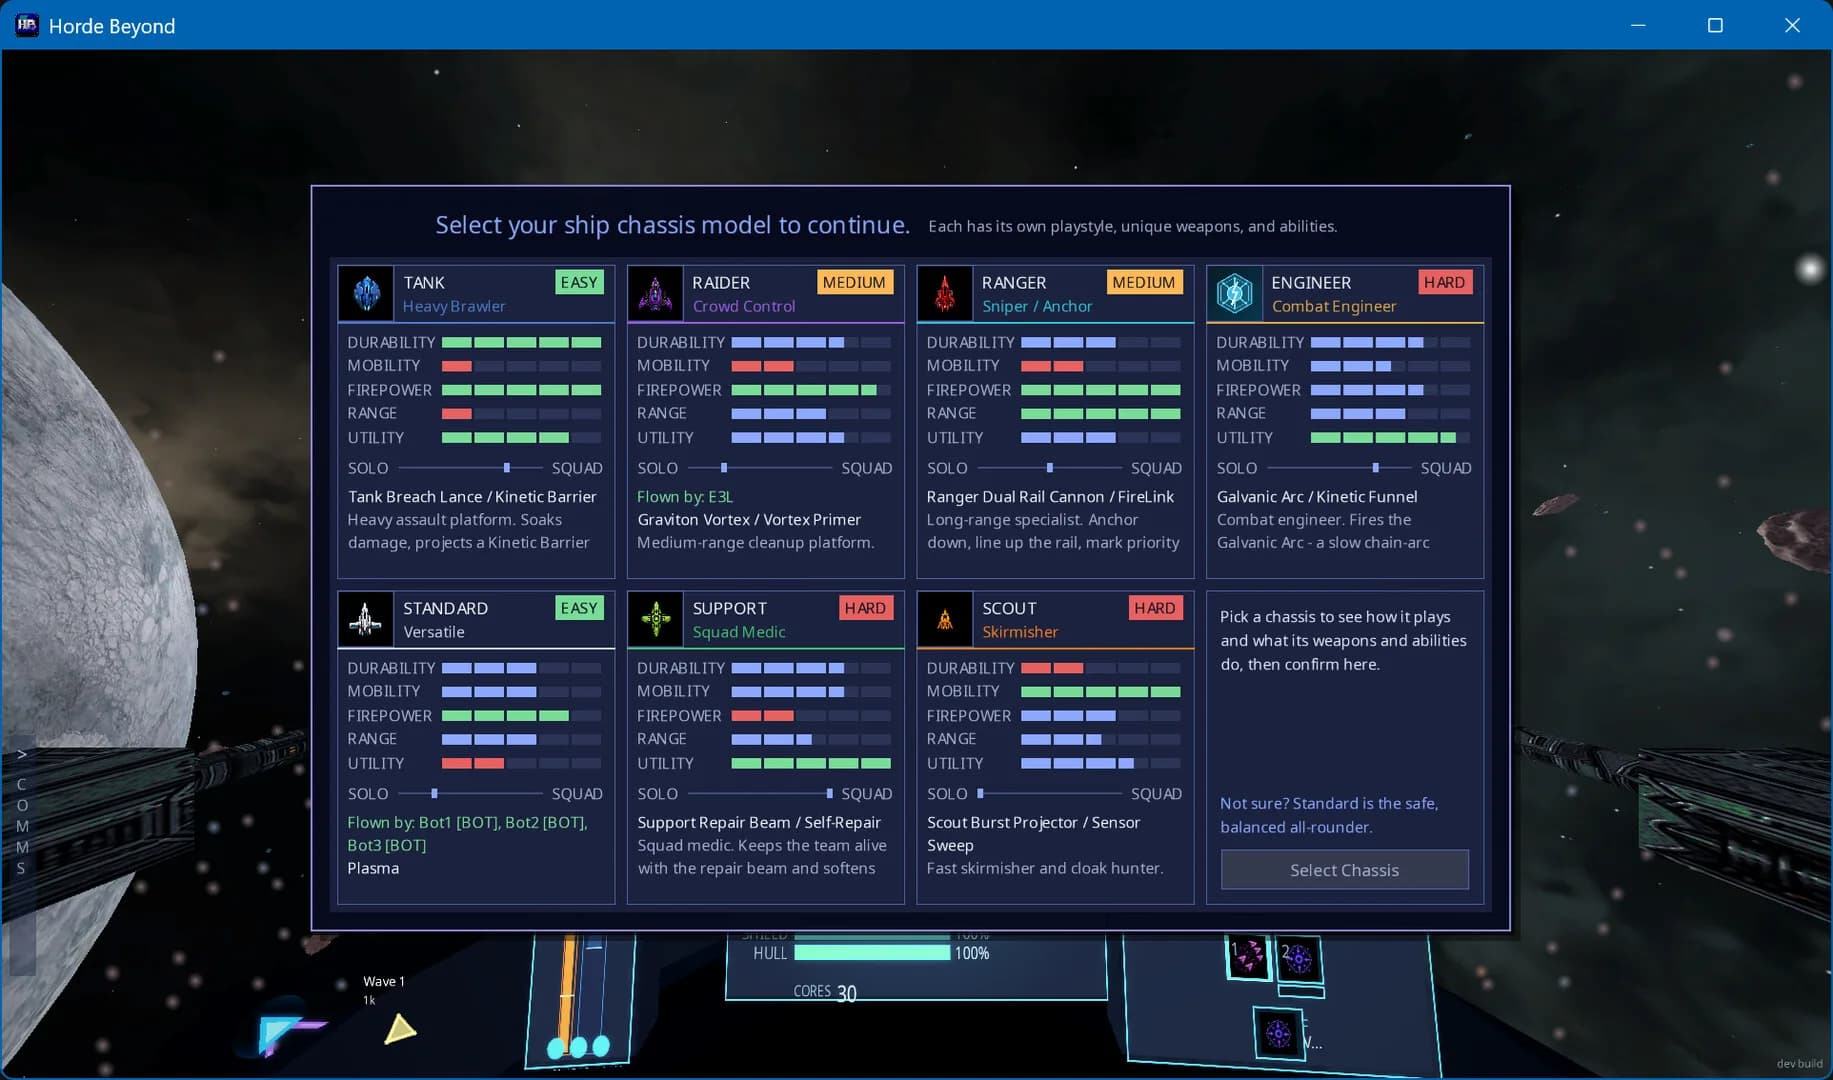Click ability slot 1 icon in HUD
Viewport: 1833px width, 1080px height.
coord(1247,957)
